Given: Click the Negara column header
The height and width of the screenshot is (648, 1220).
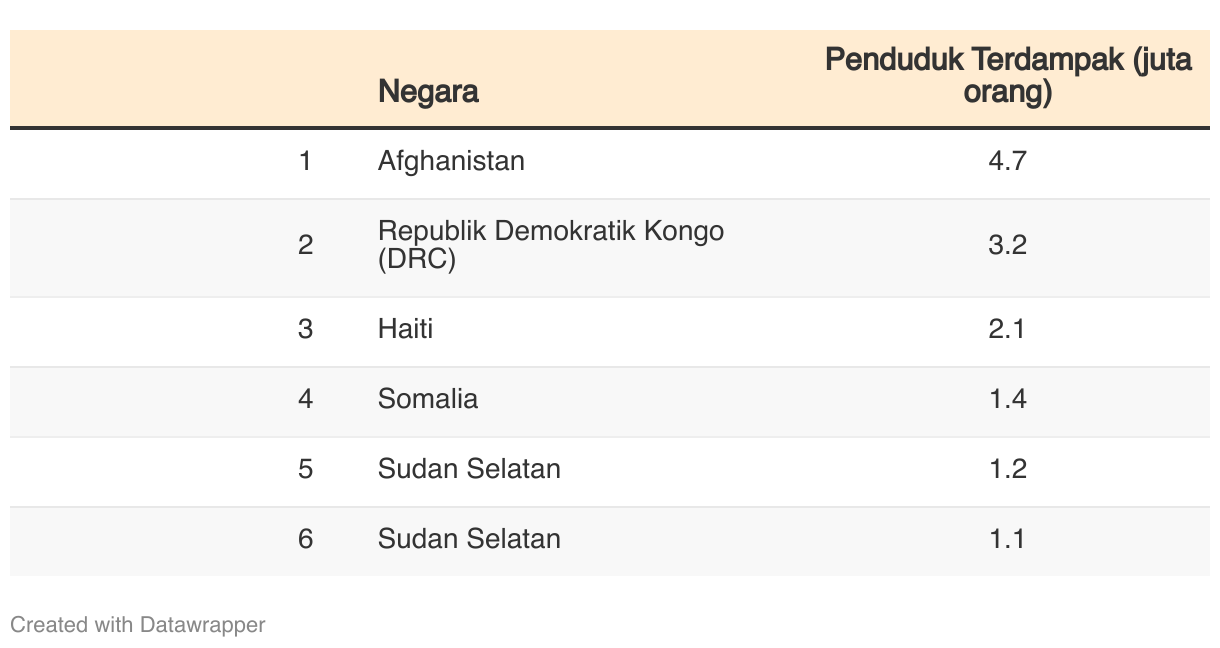Looking at the screenshot, I should [x=428, y=91].
